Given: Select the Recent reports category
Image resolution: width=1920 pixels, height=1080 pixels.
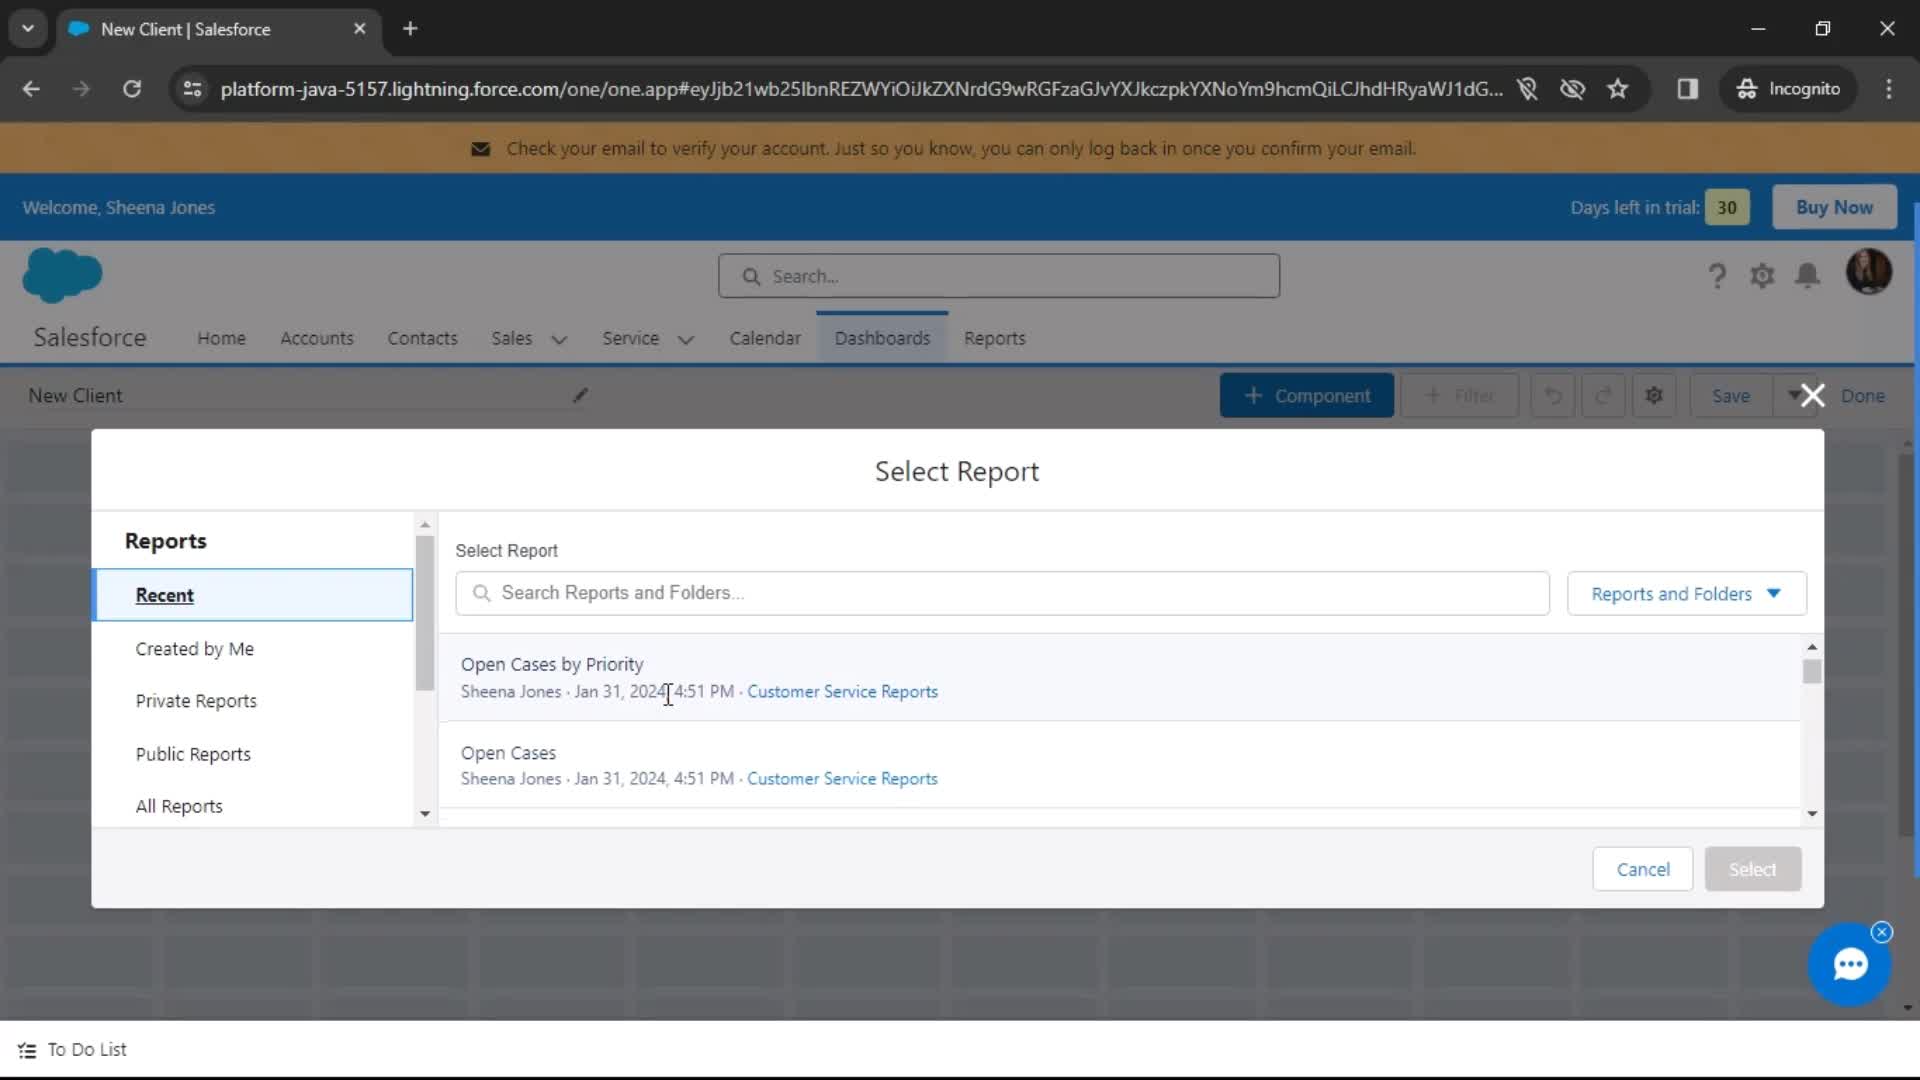Looking at the screenshot, I should (x=253, y=595).
